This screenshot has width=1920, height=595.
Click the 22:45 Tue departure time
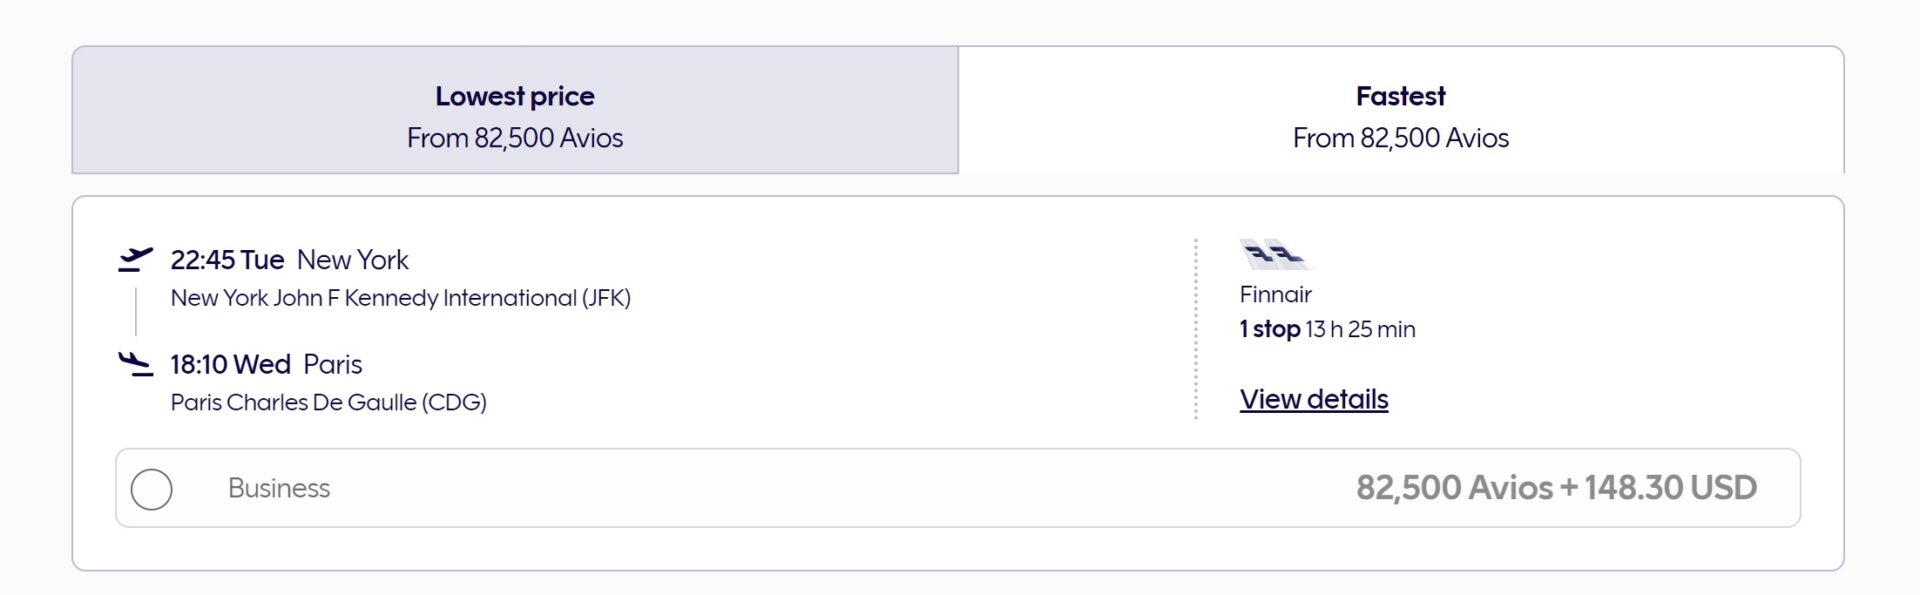click(x=227, y=260)
